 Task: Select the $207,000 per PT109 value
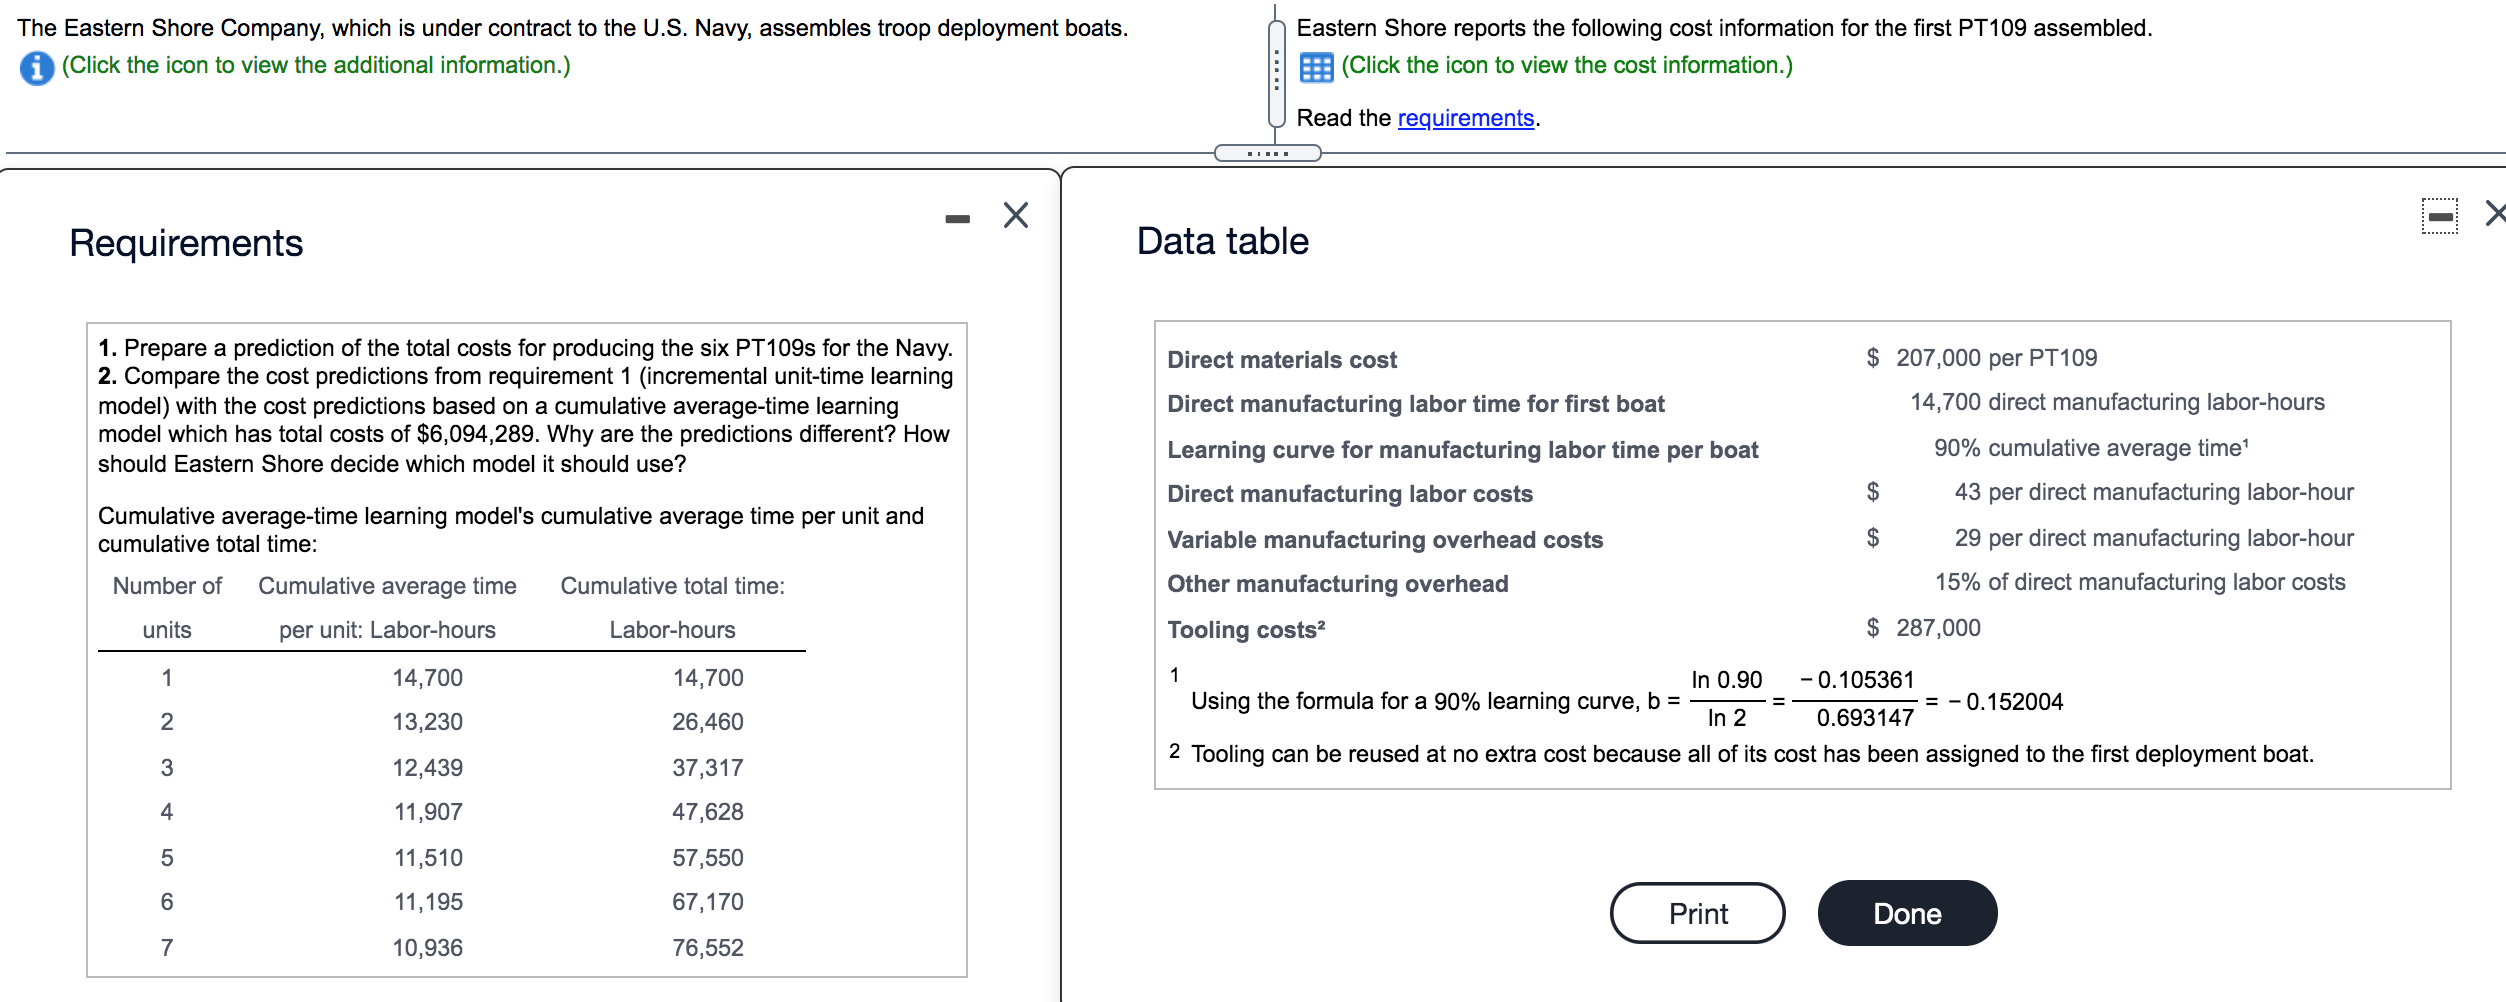tap(1981, 358)
